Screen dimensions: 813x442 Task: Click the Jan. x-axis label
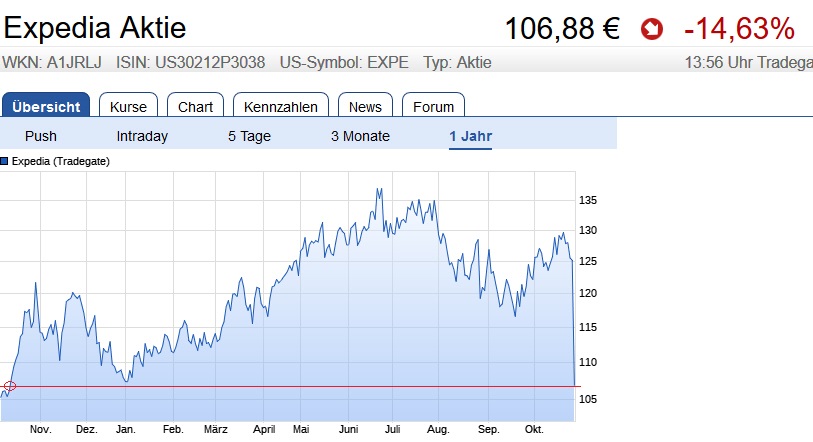point(125,430)
